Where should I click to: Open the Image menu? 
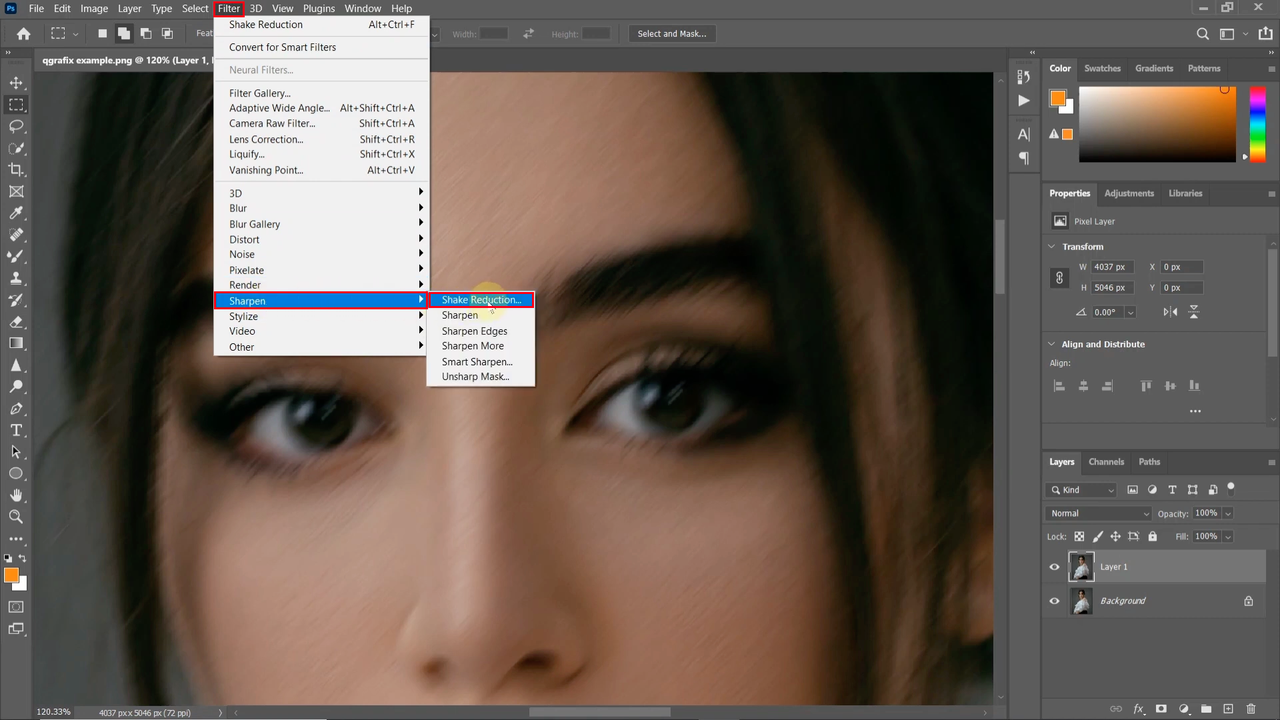[x=94, y=8]
